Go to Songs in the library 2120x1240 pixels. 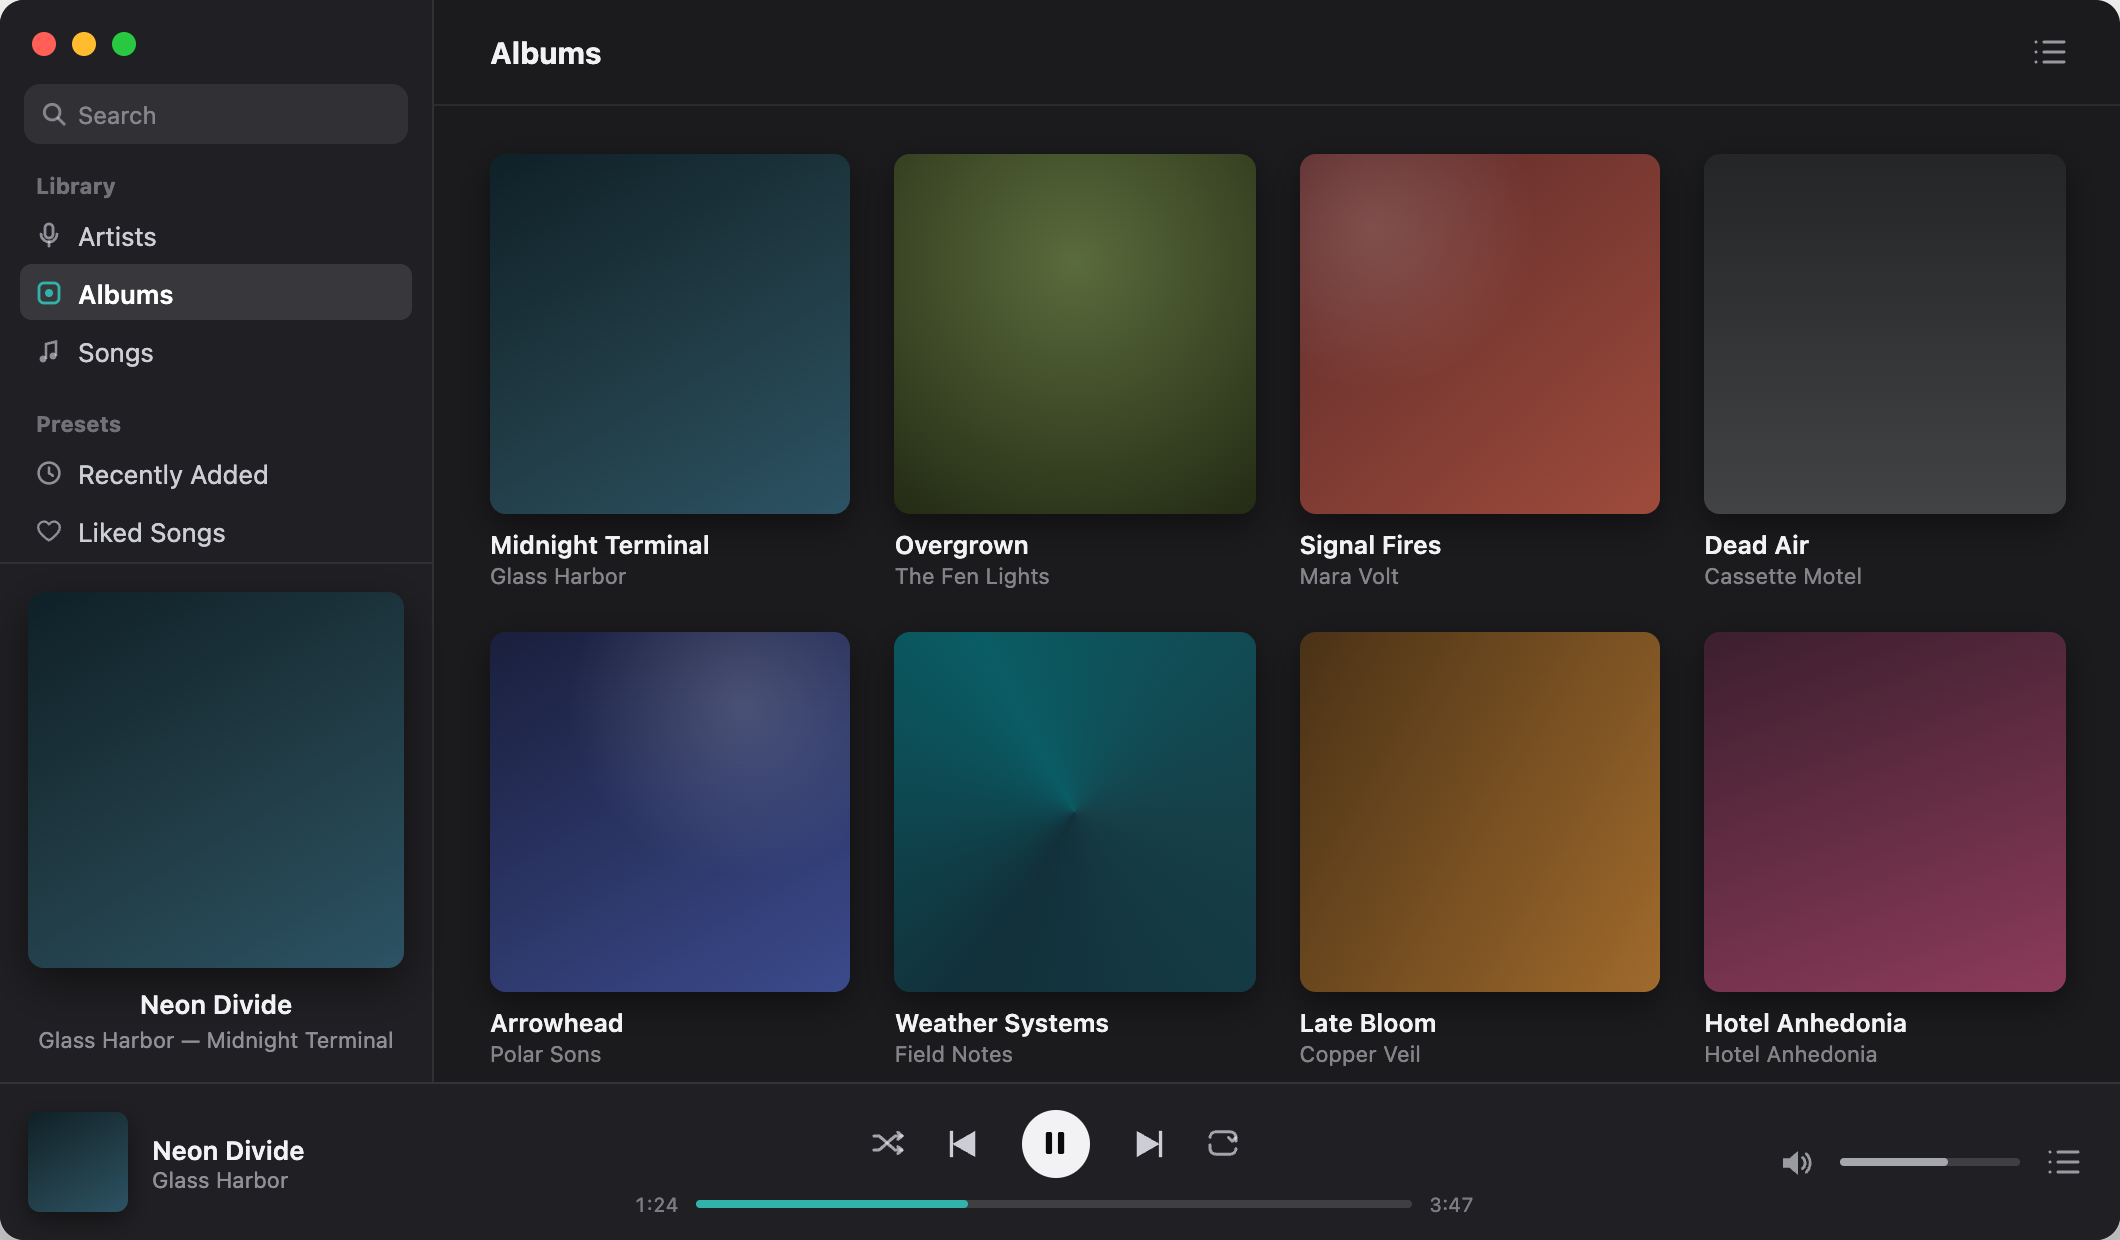coord(216,352)
